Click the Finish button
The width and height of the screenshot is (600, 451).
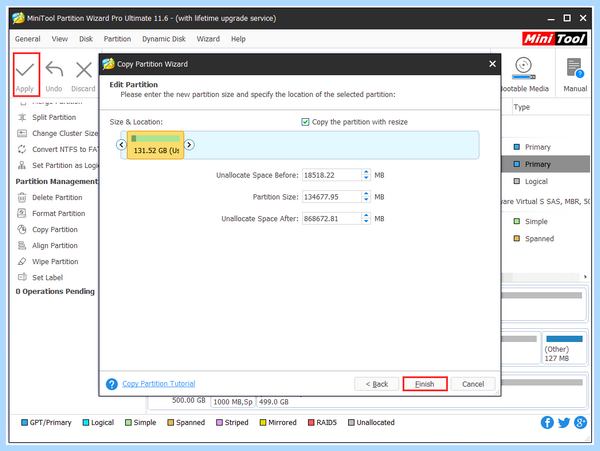[x=425, y=384]
